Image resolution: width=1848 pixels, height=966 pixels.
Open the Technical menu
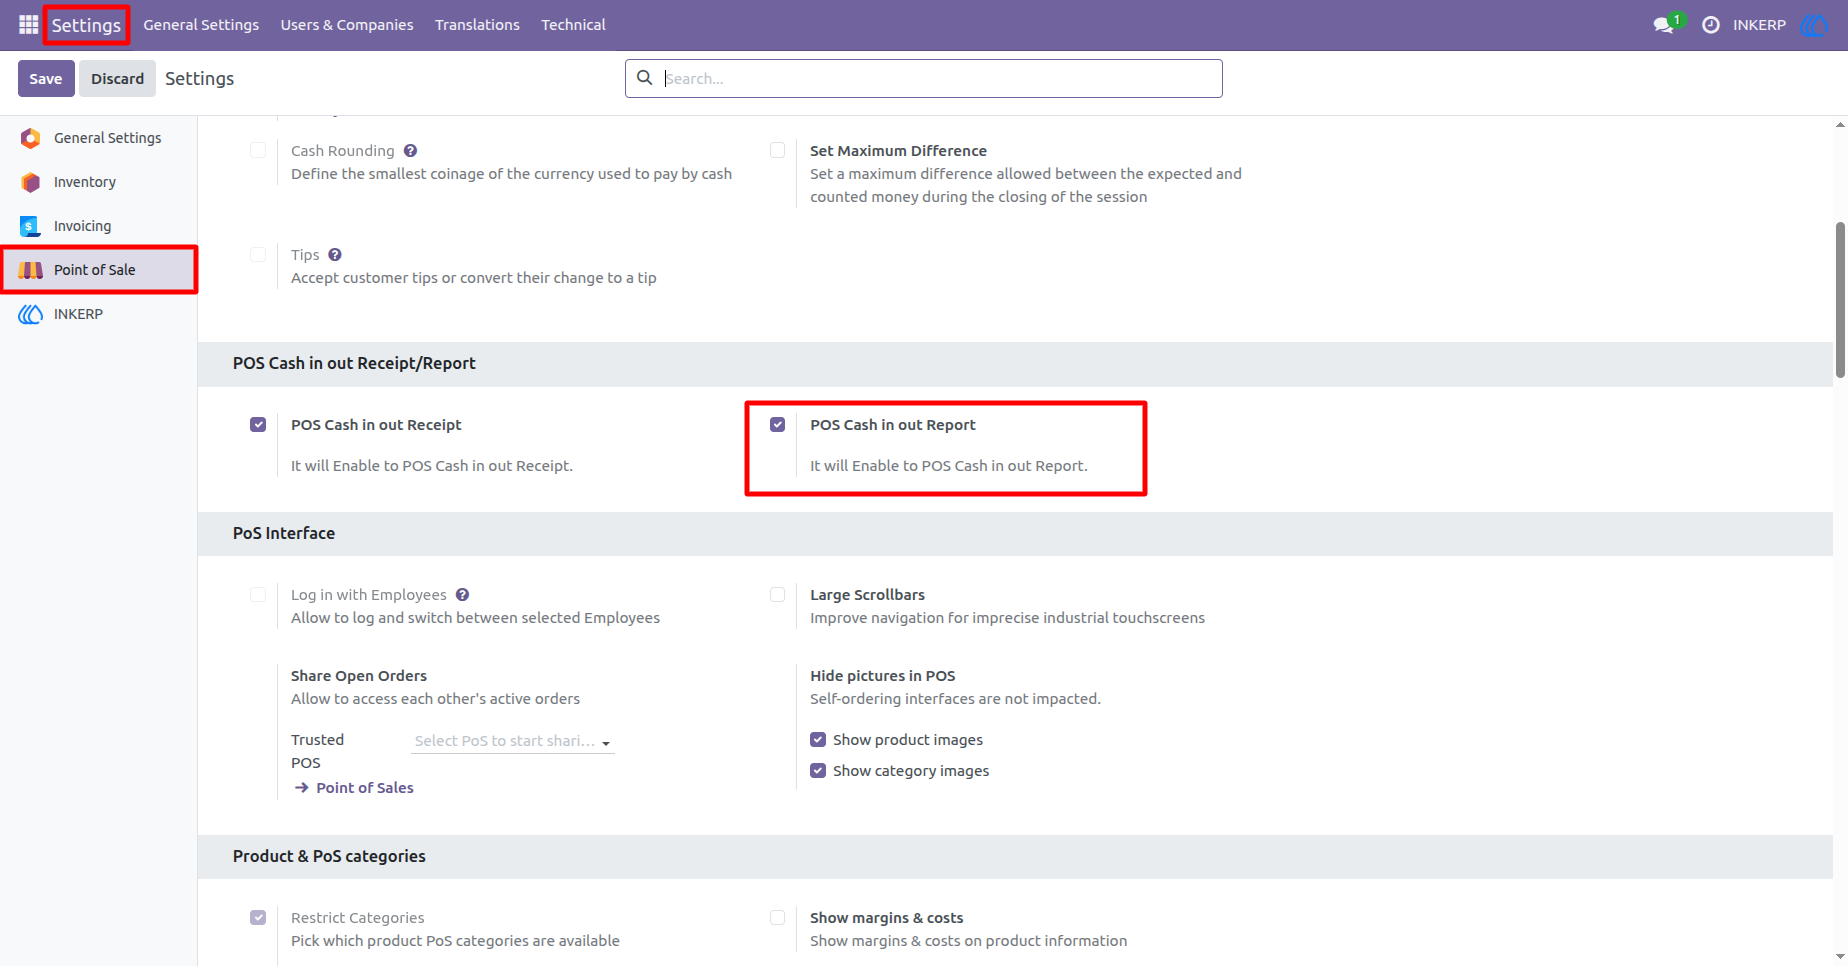coord(573,25)
